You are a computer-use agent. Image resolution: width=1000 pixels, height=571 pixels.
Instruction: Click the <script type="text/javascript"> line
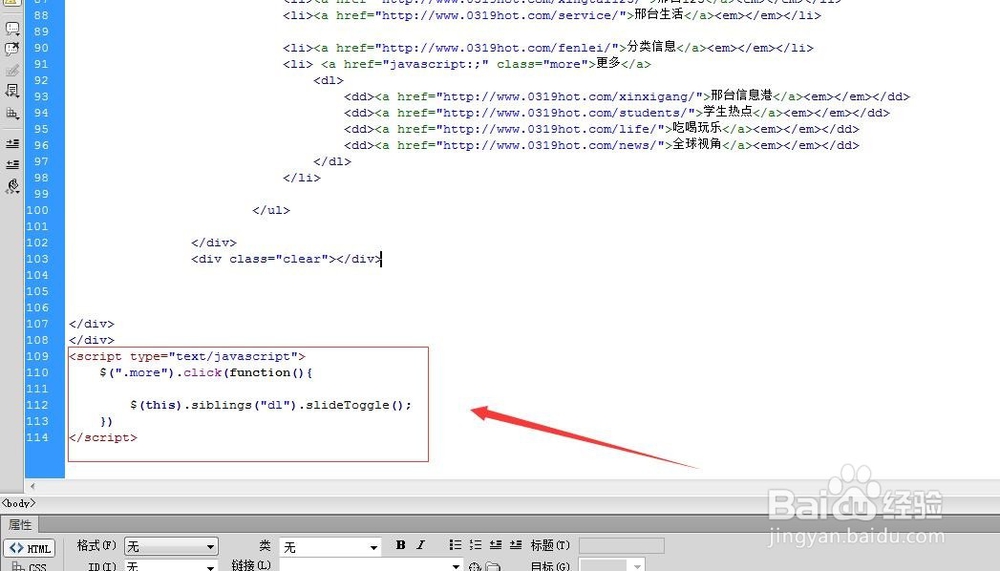[187, 357]
